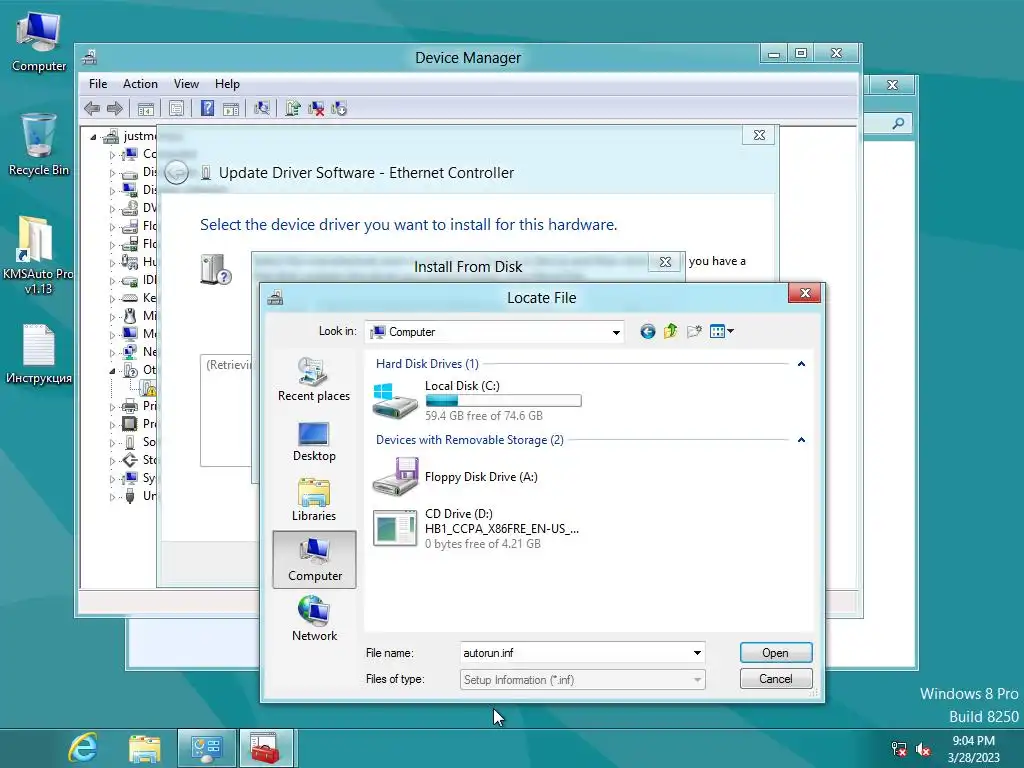Select CD Drive (D:) HB1_CCPA_X86FRE_EN-US
This screenshot has width=1024, height=768.
point(476,528)
